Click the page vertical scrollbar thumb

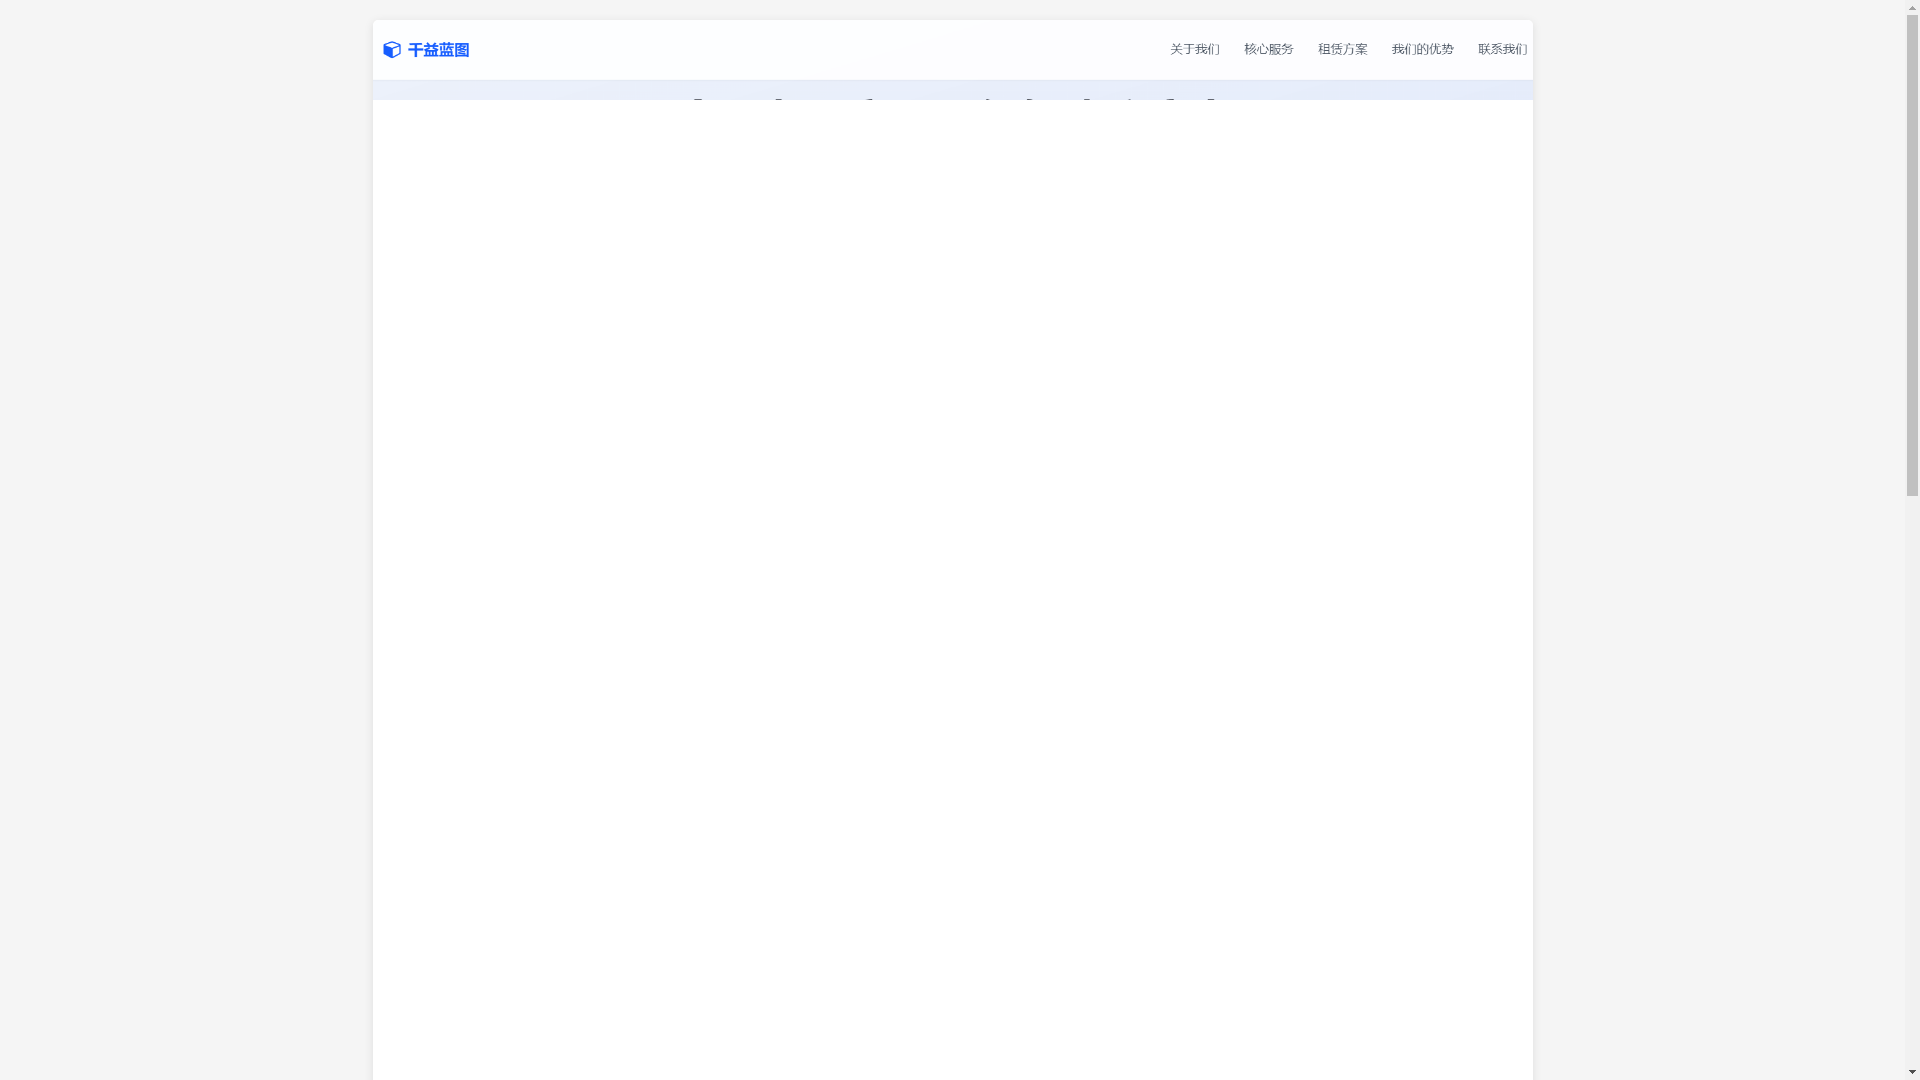click(x=1912, y=255)
